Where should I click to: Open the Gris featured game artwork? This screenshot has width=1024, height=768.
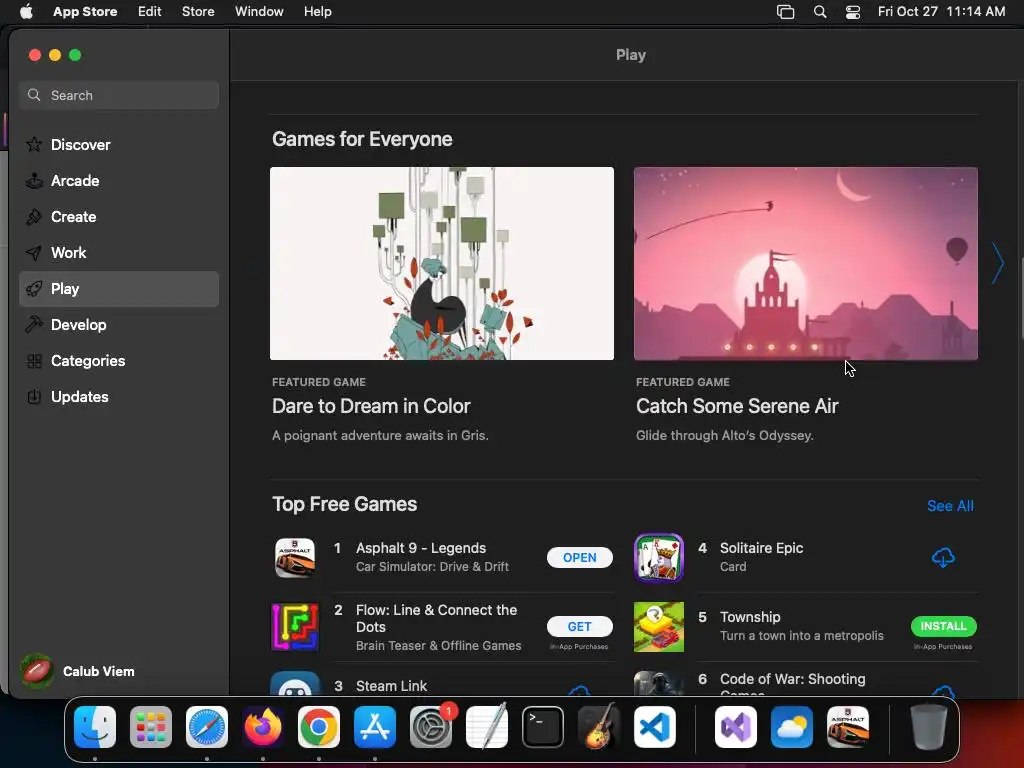click(442, 263)
